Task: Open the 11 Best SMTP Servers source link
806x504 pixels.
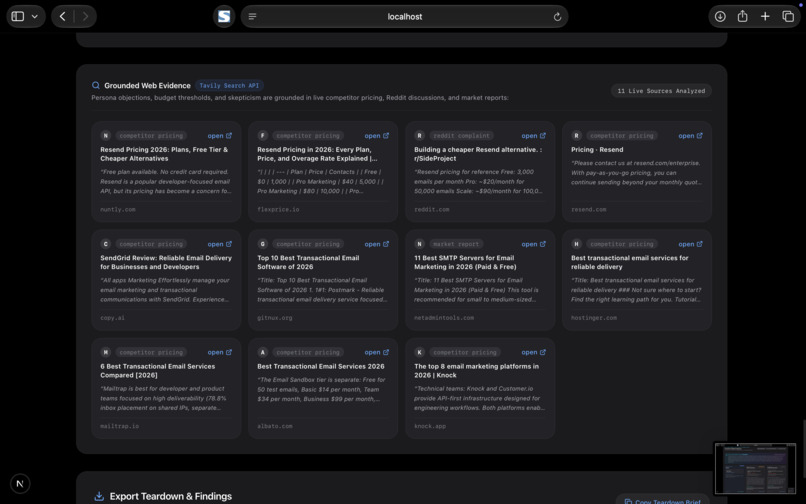Action: tap(534, 244)
